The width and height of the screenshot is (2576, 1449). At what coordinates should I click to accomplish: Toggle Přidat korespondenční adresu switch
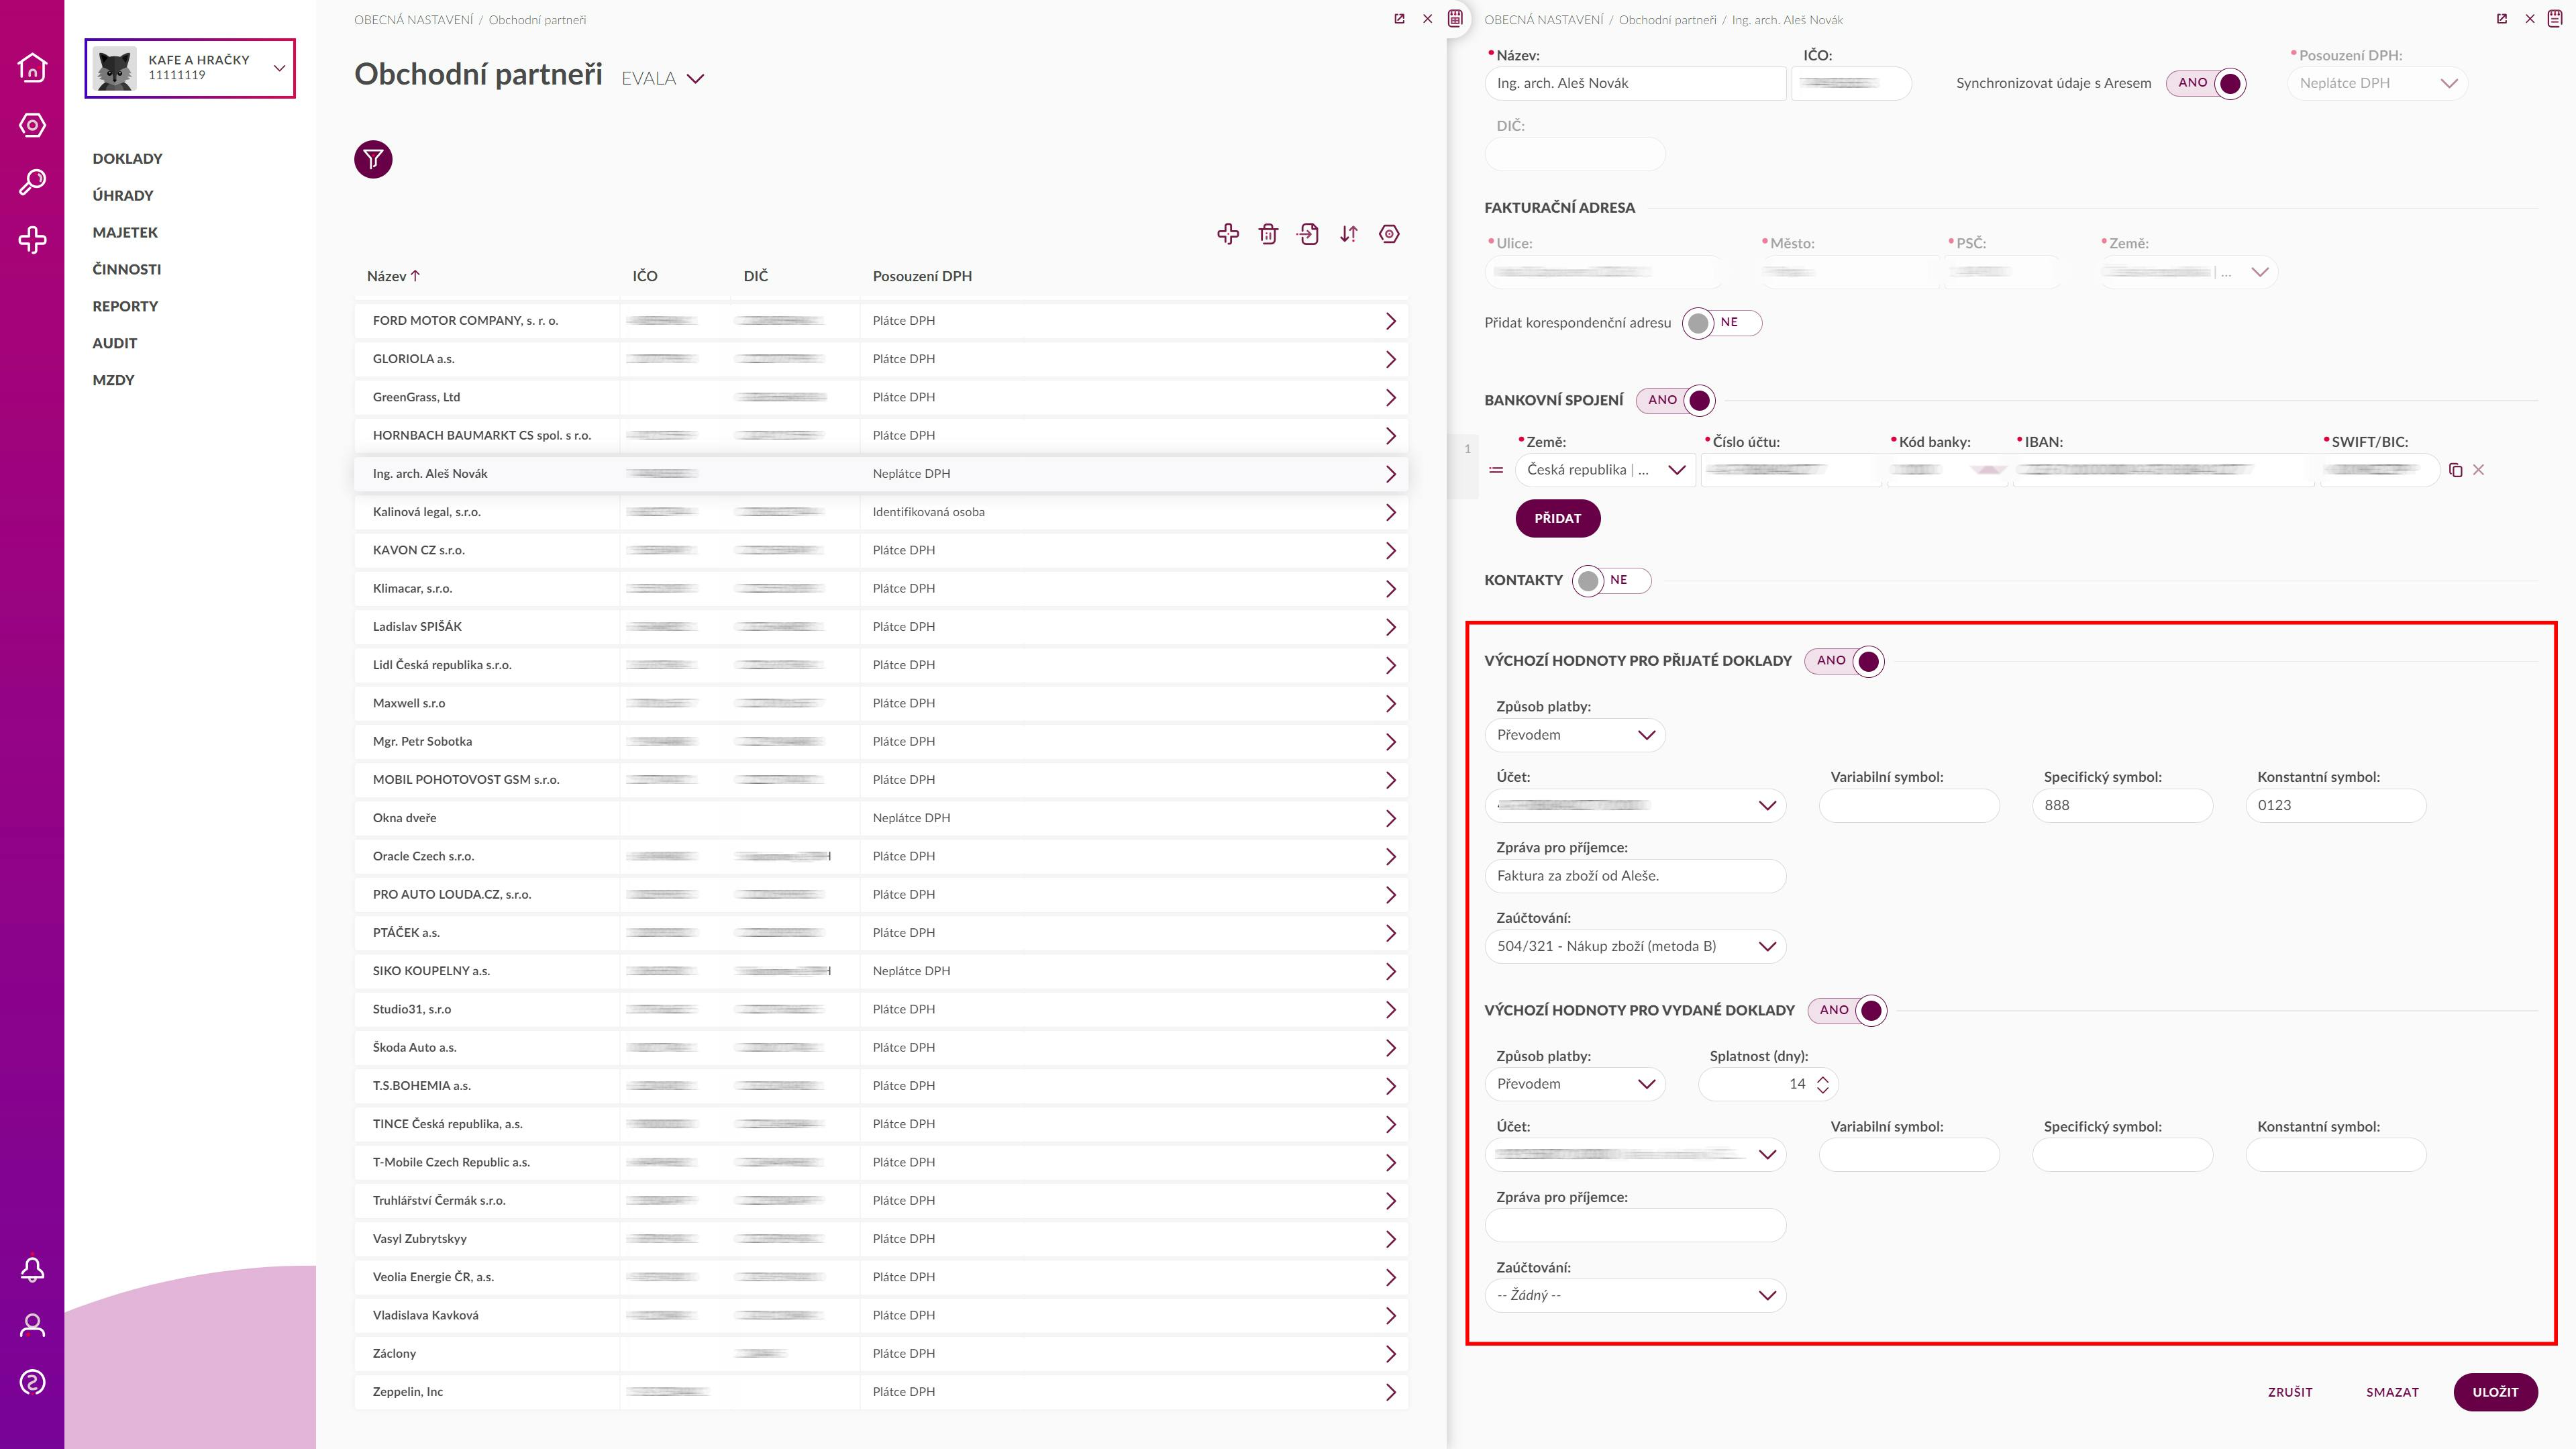click(1722, 323)
